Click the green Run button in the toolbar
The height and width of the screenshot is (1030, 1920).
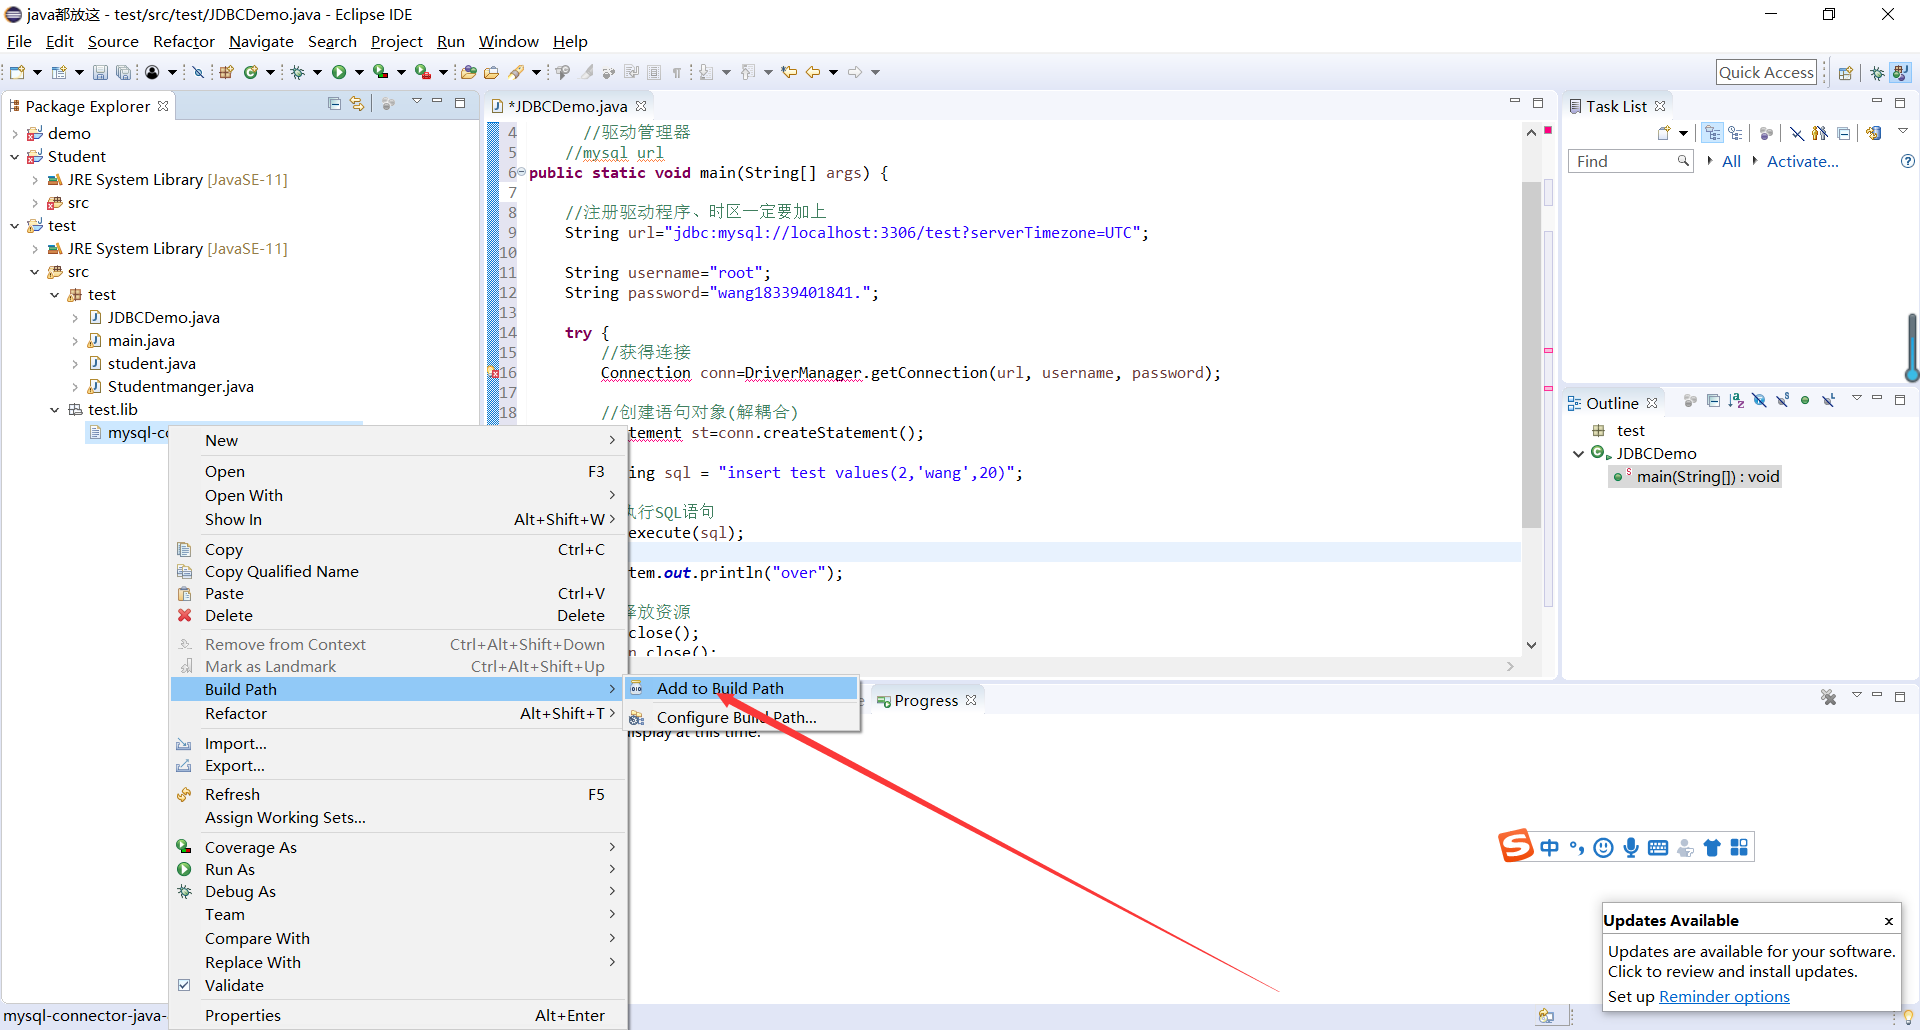click(339, 72)
